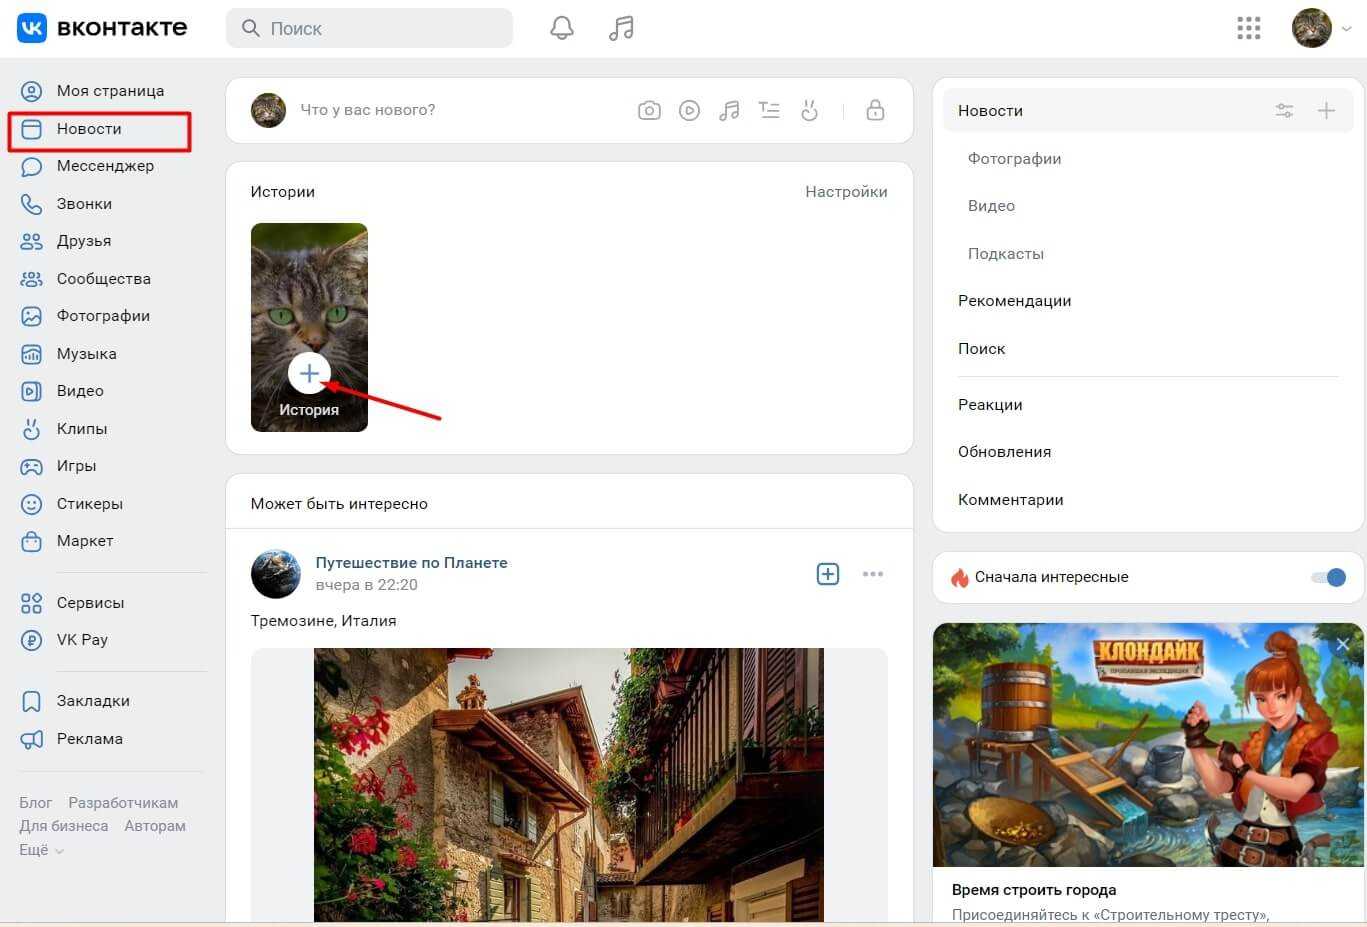The image size is (1367, 927).
Task: Select Рекомендации in the right panel
Action: [1014, 301]
